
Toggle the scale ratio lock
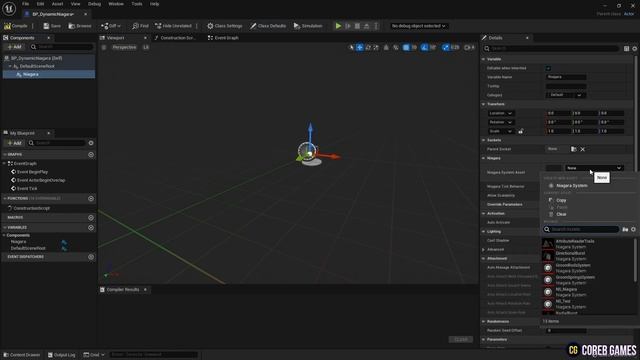(x=521, y=131)
